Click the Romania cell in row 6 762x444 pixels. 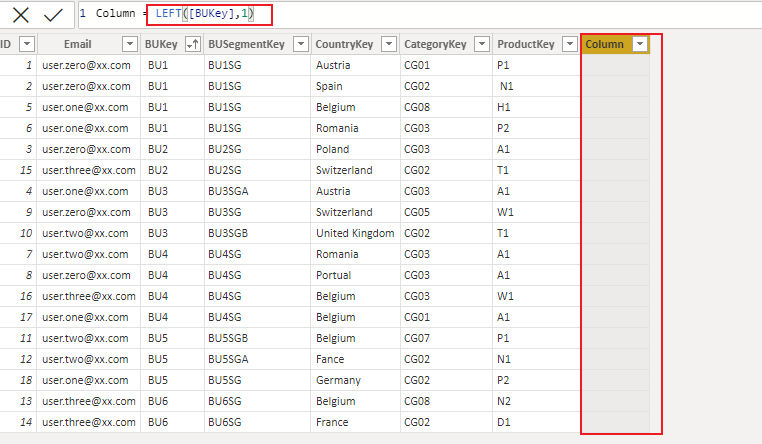pyautogui.click(x=355, y=128)
